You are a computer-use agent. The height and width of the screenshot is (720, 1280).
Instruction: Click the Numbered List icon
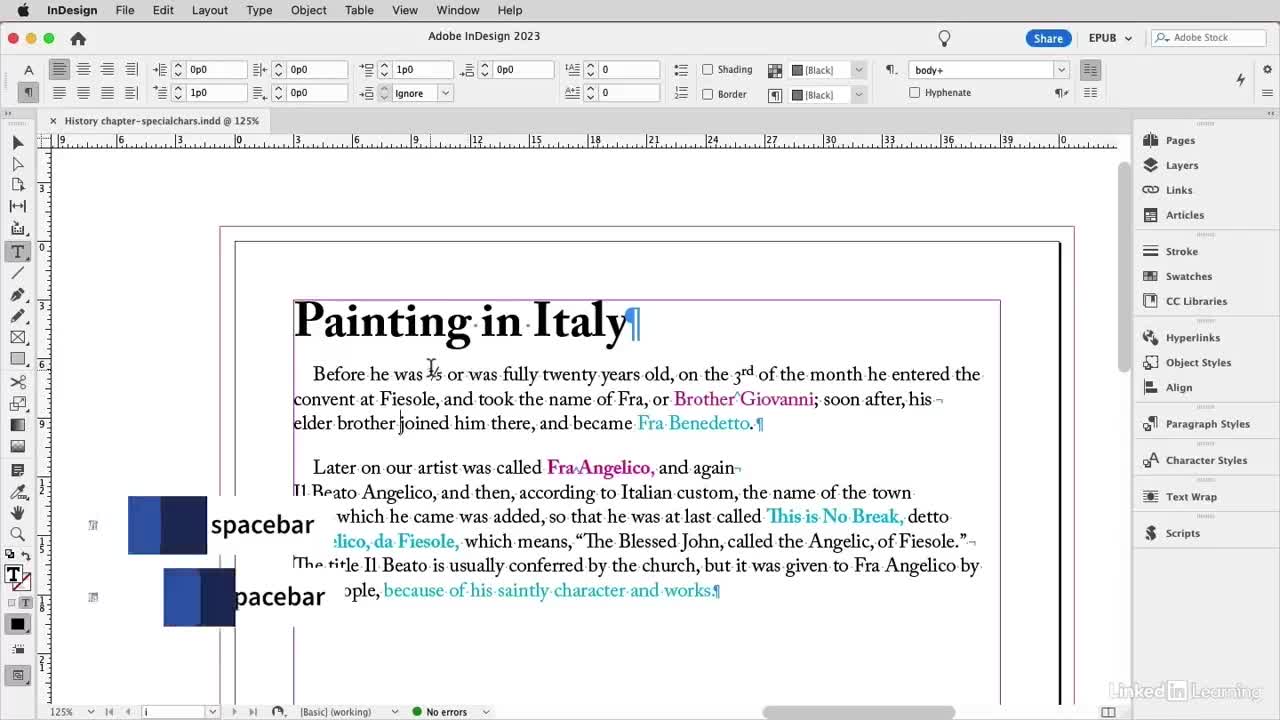pyautogui.click(x=681, y=93)
